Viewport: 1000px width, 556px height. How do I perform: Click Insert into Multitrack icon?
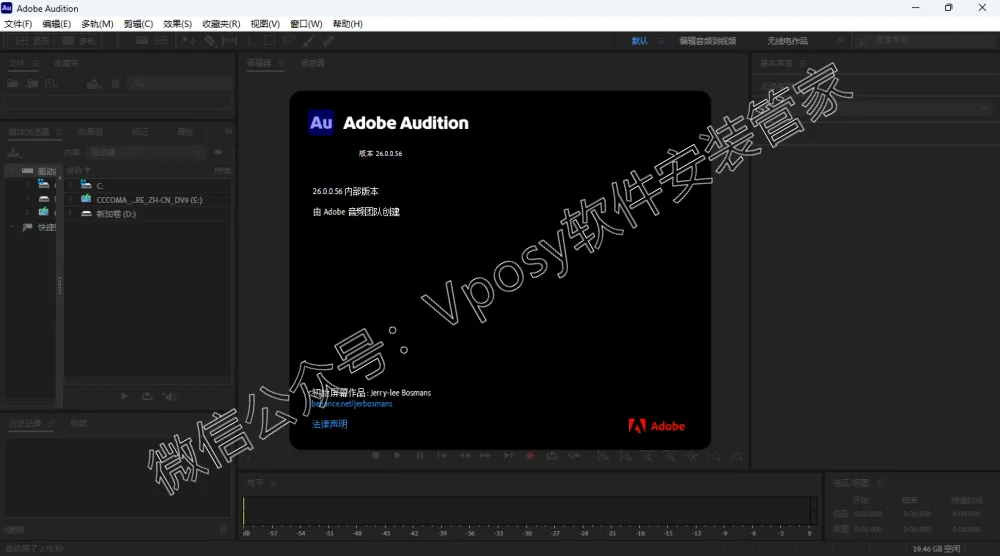click(x=94, y=84)
